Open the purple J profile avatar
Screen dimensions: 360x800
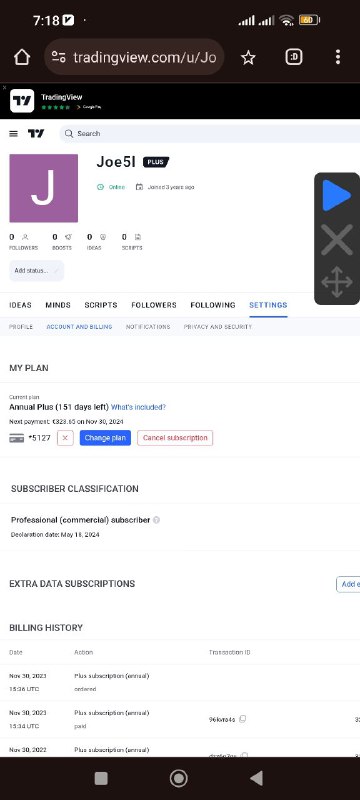point(43,188)
